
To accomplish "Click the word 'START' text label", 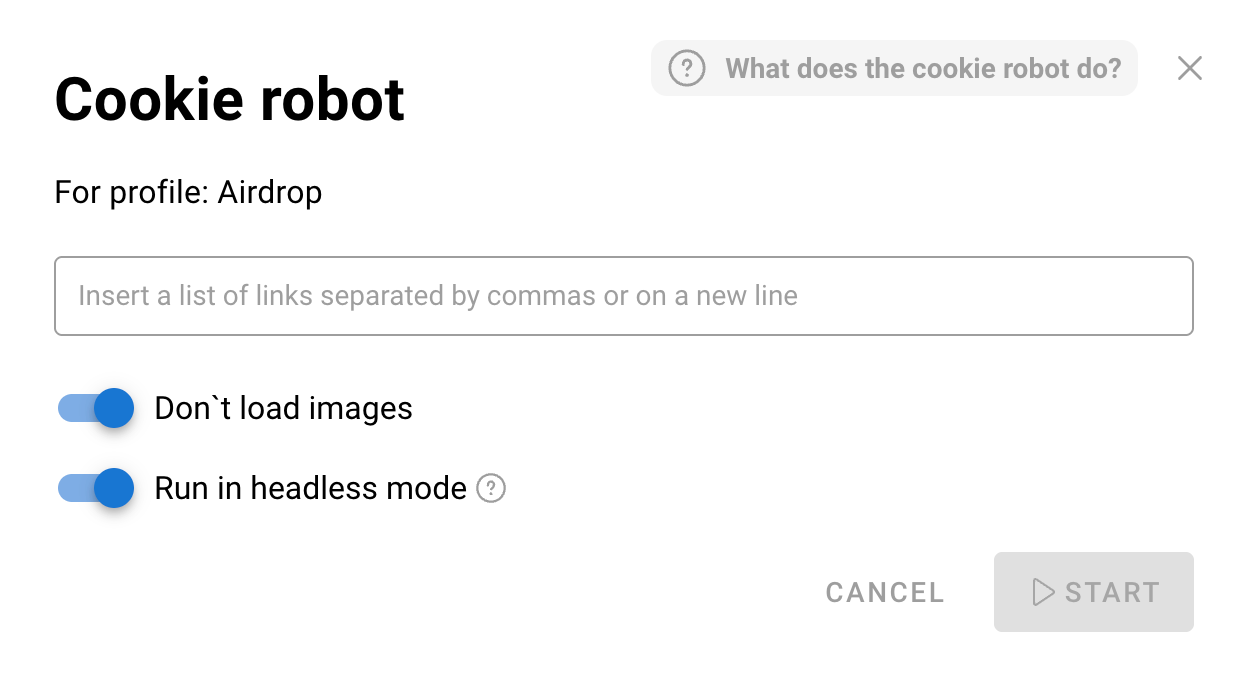I will 1112,592.
